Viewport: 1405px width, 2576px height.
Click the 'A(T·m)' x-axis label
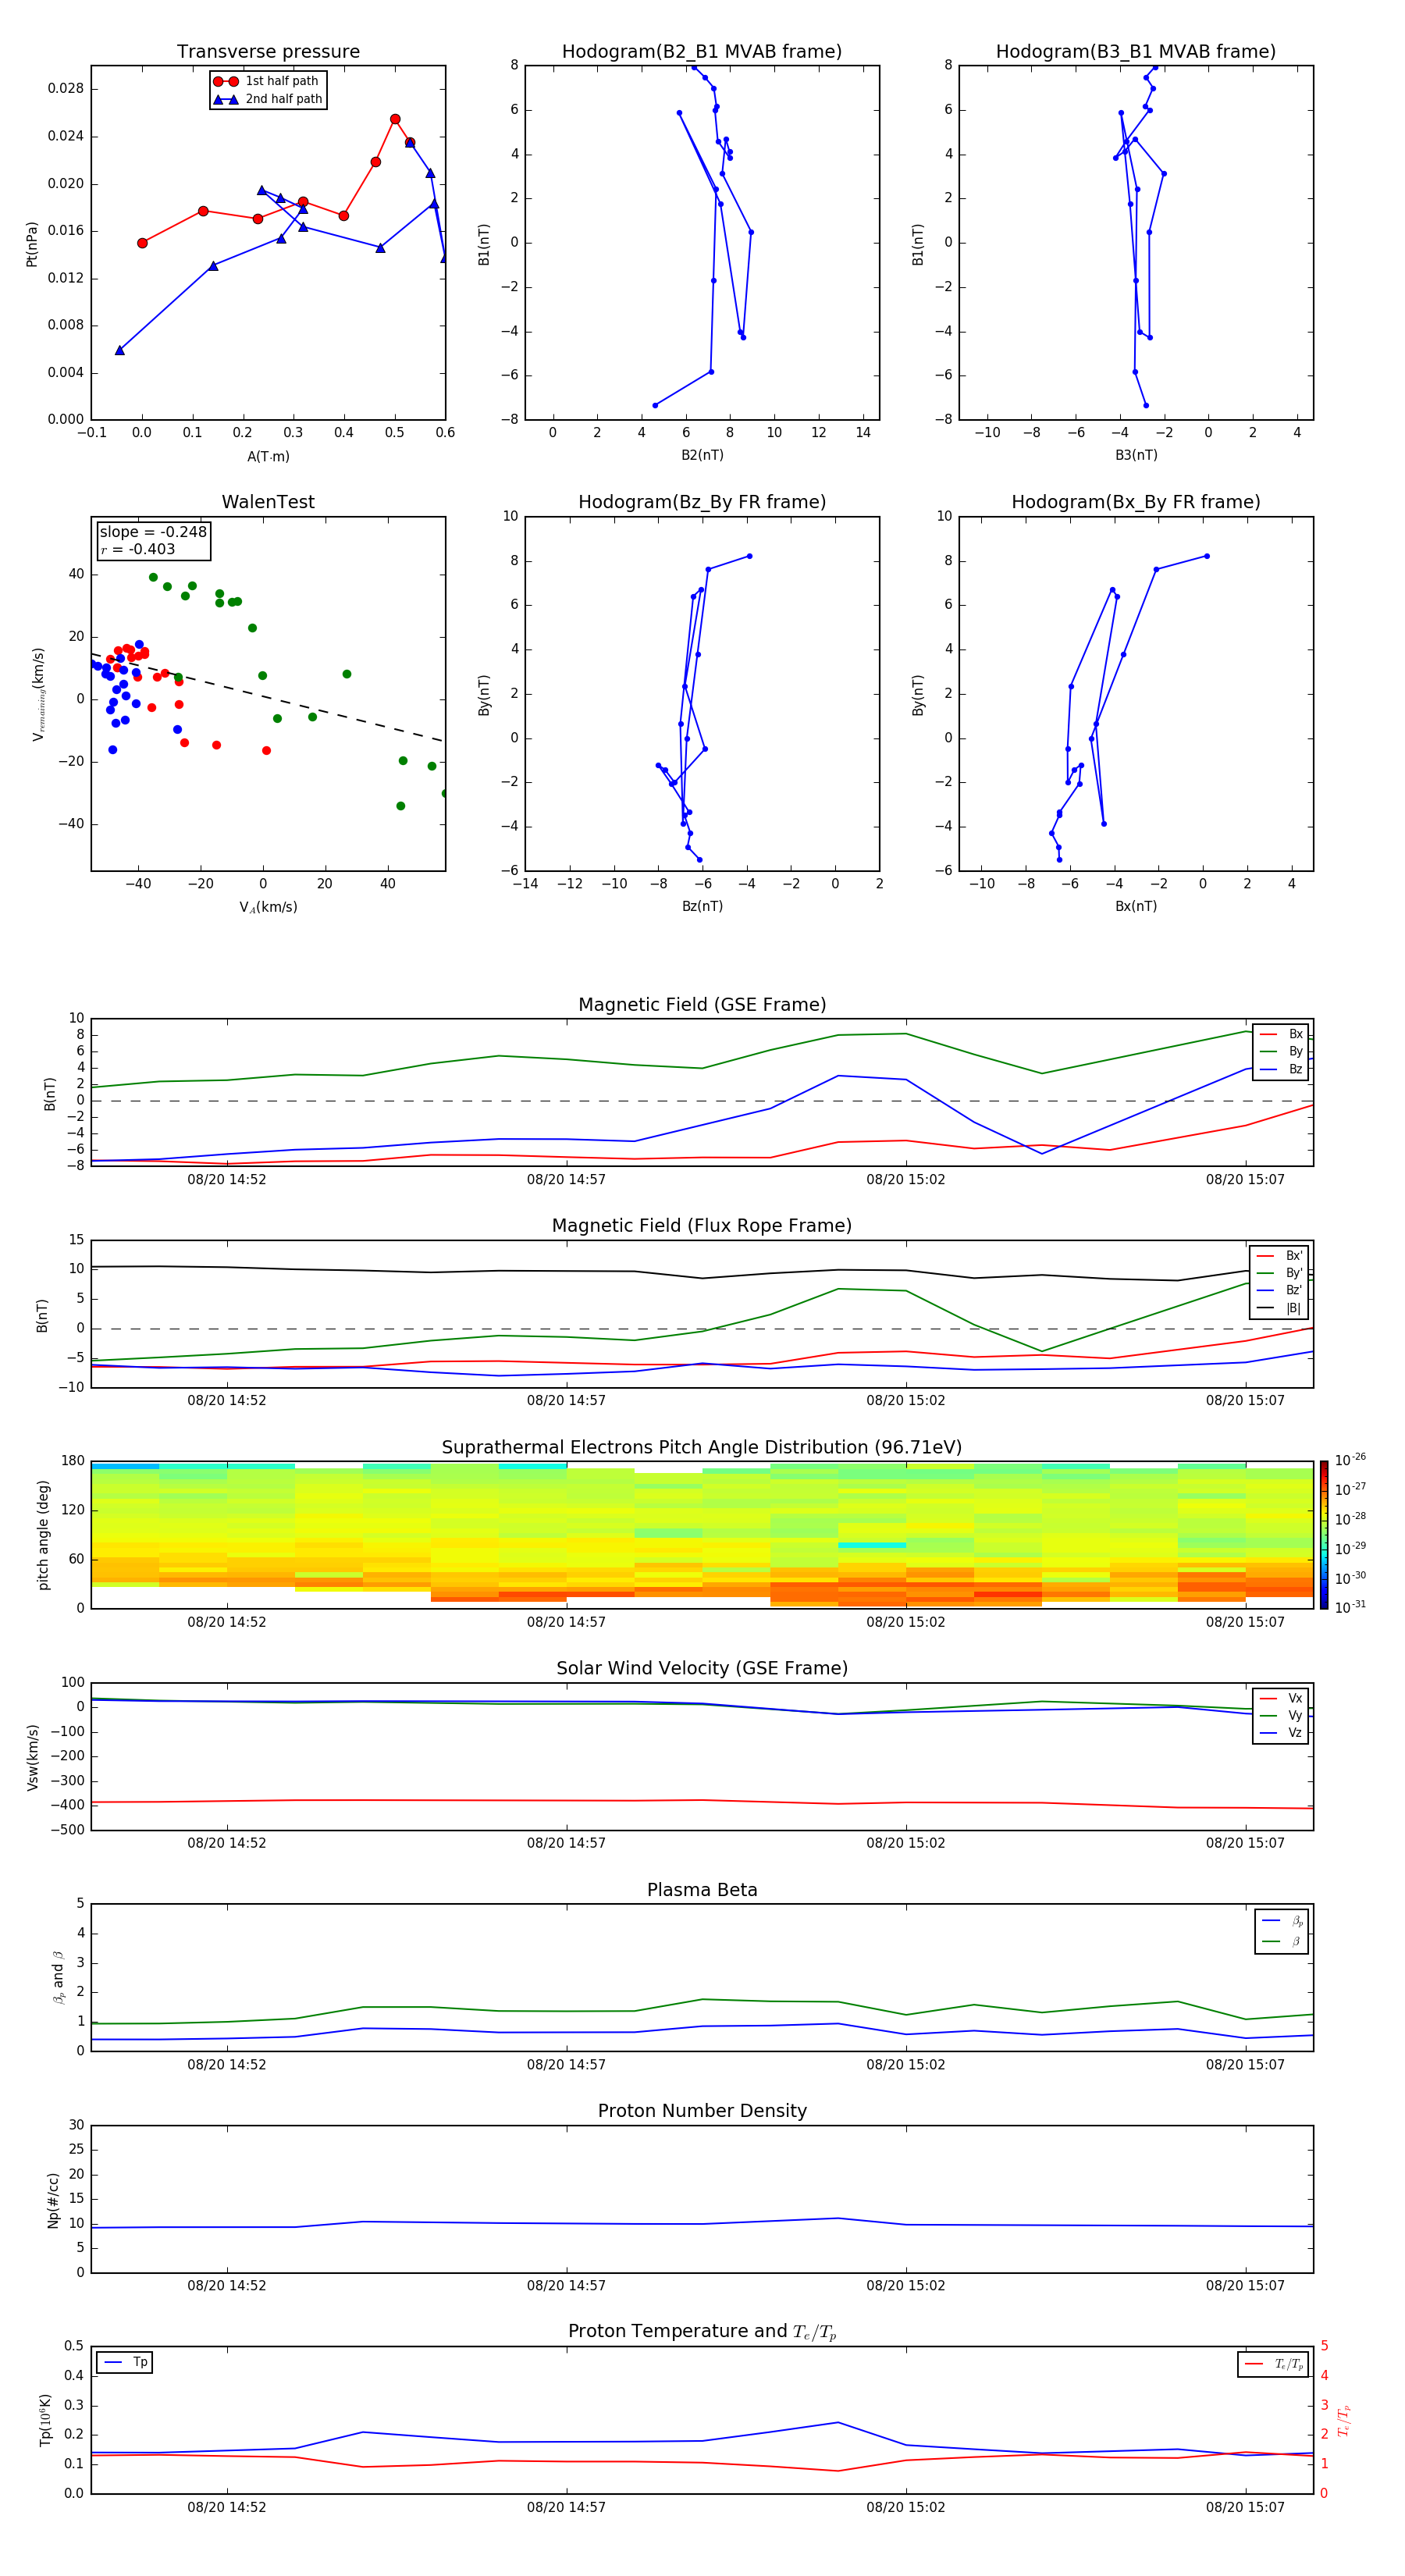pyautogui.click(x=268, y=457)
